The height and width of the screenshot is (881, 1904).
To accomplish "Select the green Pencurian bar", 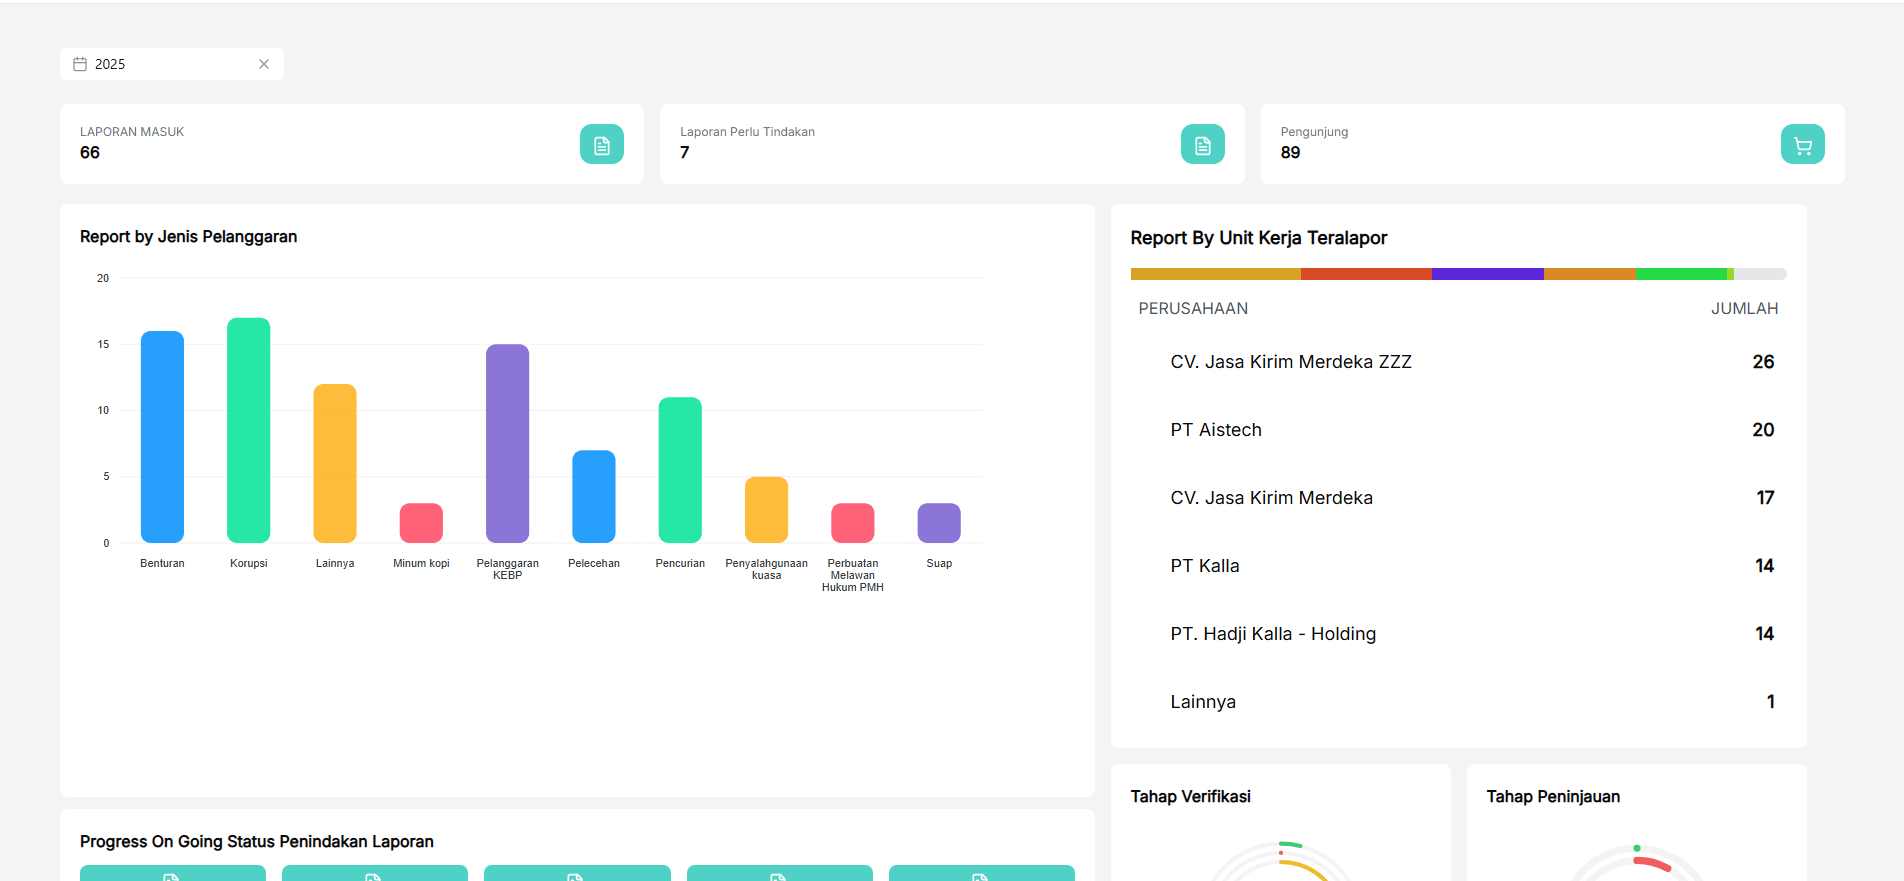I will pos(680,470).
